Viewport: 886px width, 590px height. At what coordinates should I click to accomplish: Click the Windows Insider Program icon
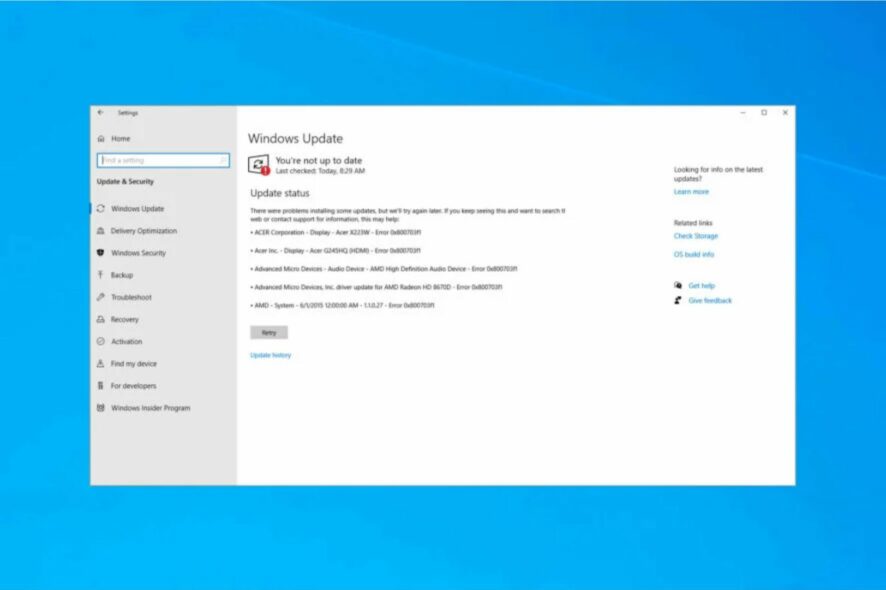click(101, 407)
